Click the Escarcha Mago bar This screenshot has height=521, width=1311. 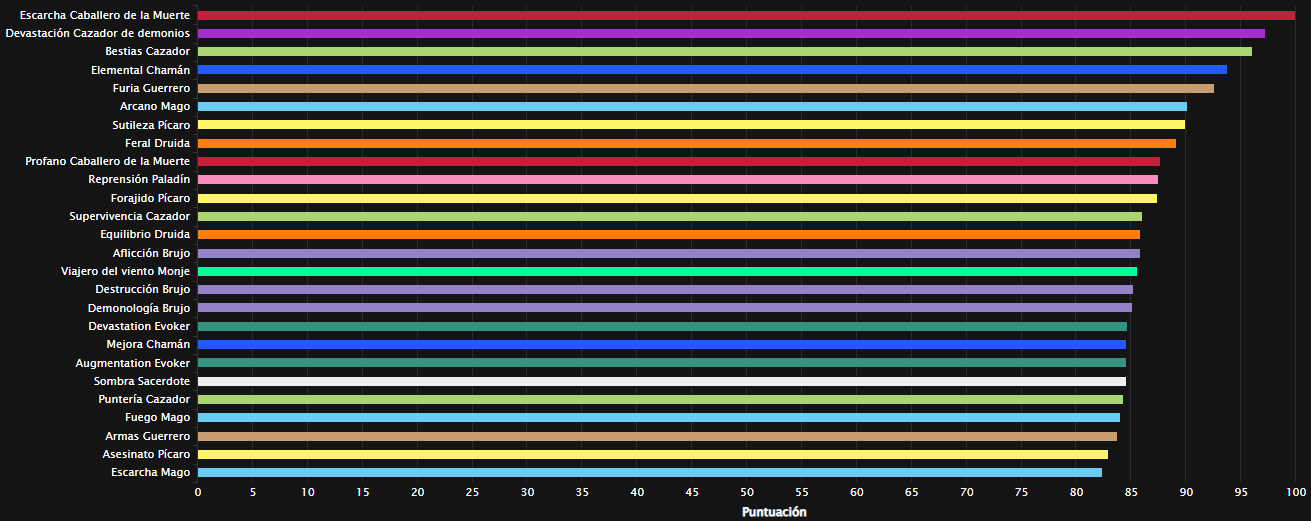pyautogui.click(x=649, y=473)
